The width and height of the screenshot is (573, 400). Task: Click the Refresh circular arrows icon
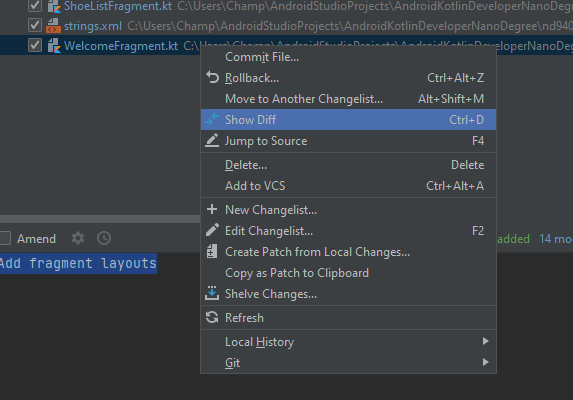coord(212,317)
